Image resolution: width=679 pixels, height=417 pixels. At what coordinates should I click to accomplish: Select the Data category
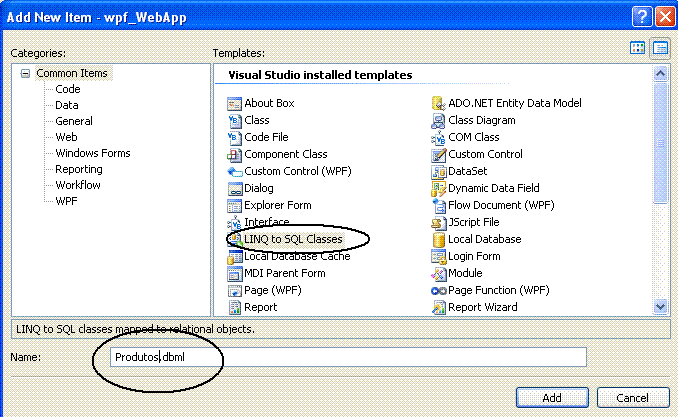67,105
